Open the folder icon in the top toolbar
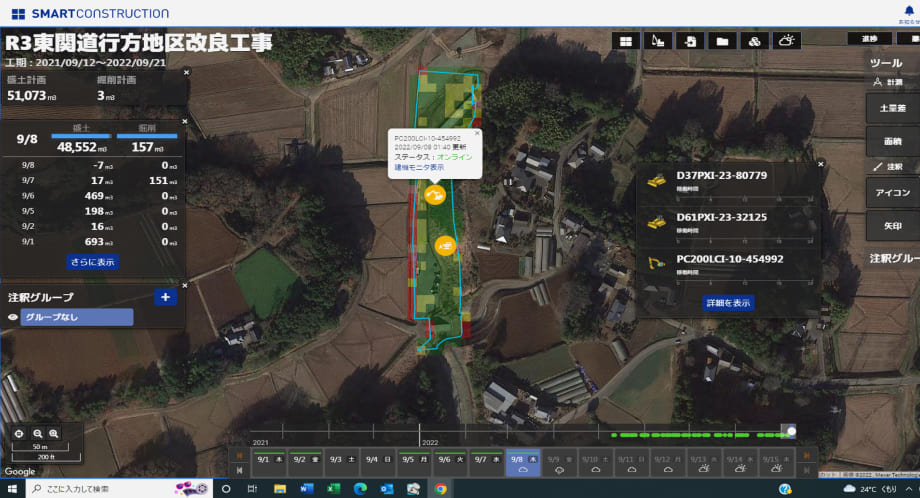 coord(722,41)
